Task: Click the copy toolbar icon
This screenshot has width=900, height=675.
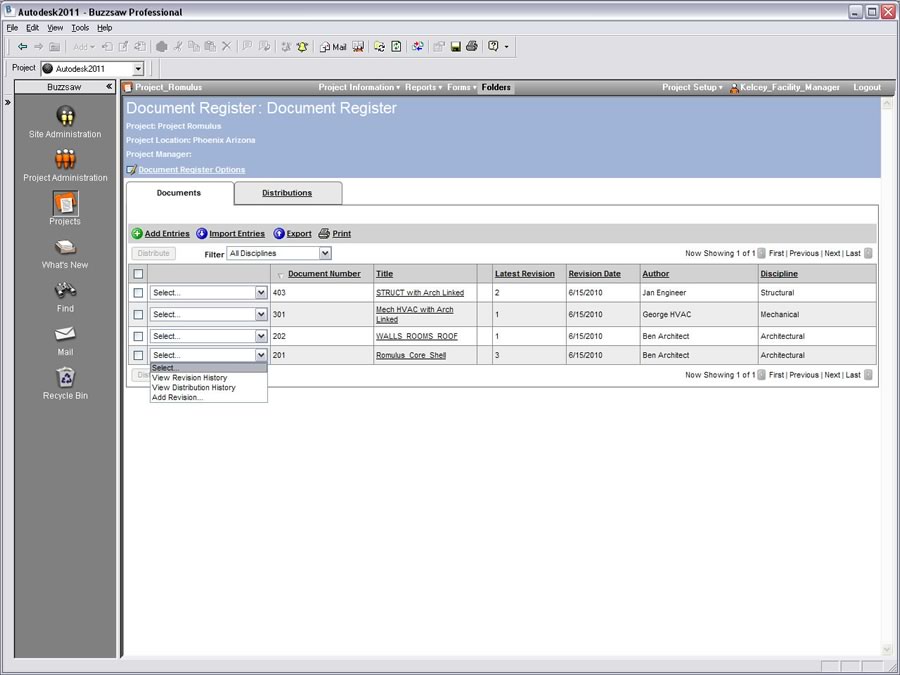Action: [x=194, y=46]
